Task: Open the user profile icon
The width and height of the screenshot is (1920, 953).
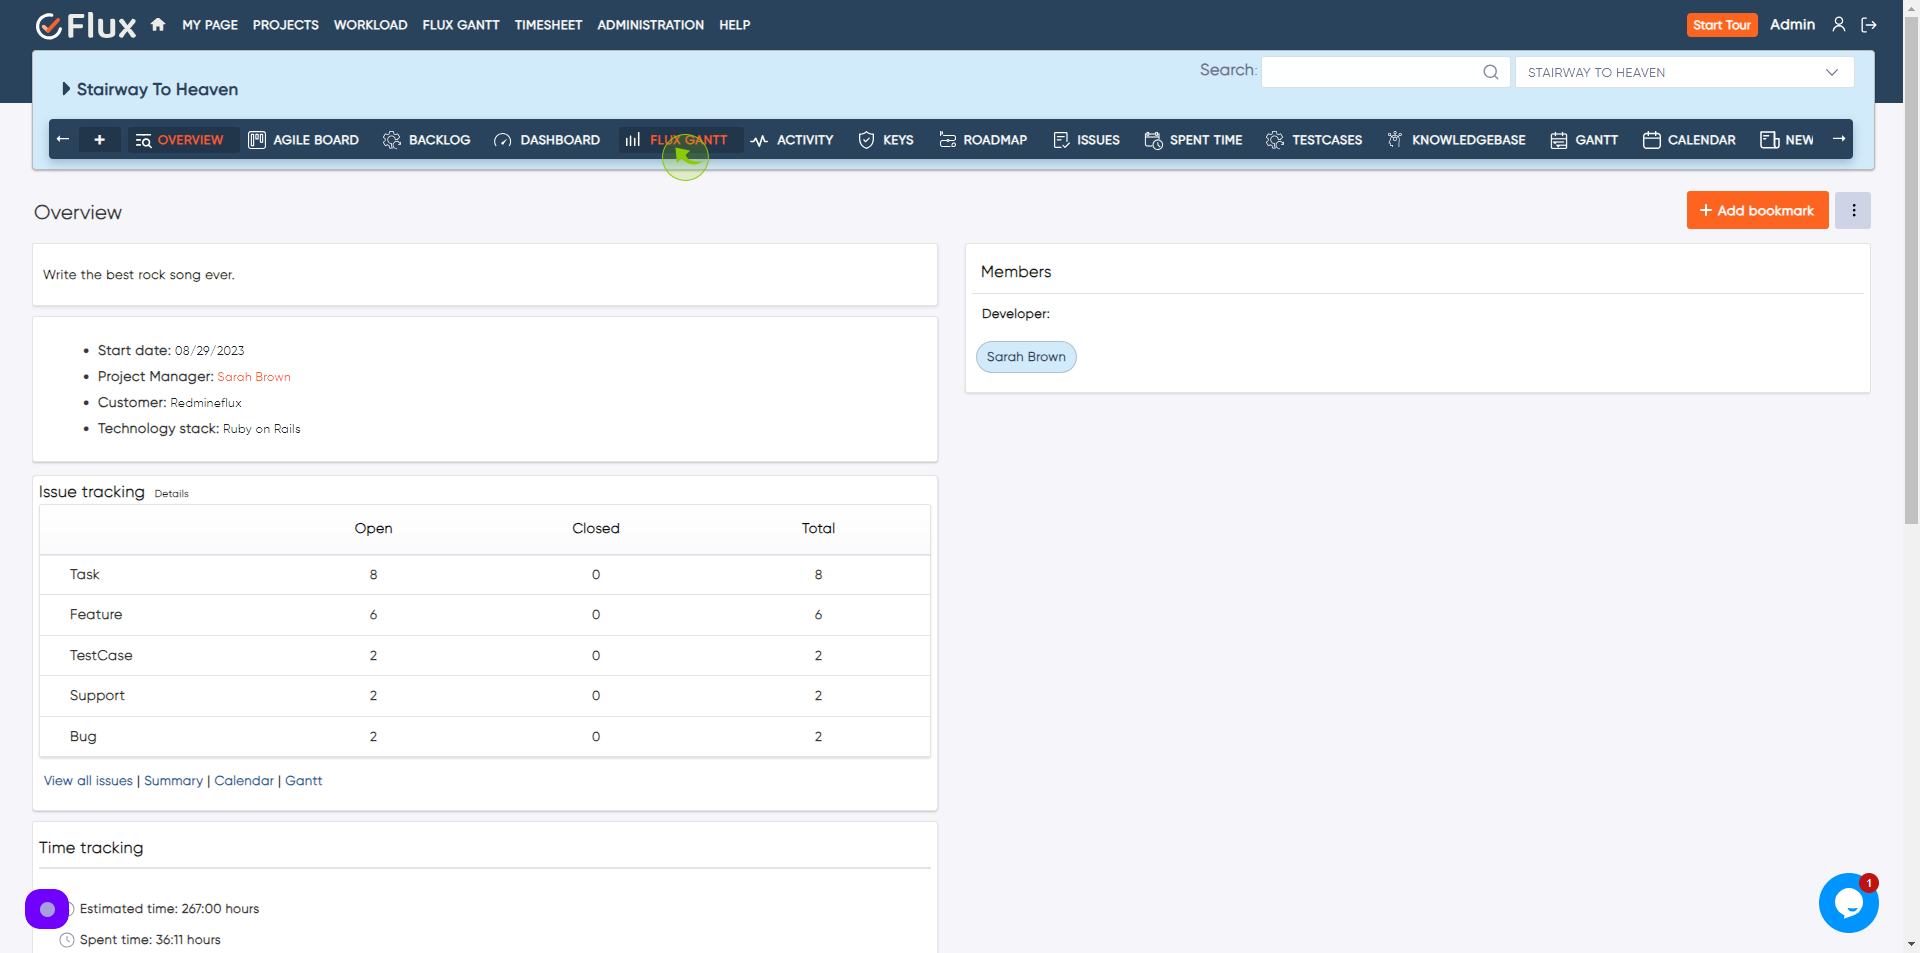Action: (1838, 25)
